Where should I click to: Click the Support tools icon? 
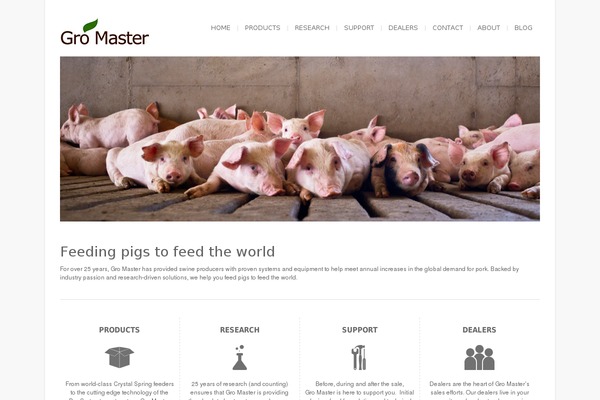click(x=359, y=358)
